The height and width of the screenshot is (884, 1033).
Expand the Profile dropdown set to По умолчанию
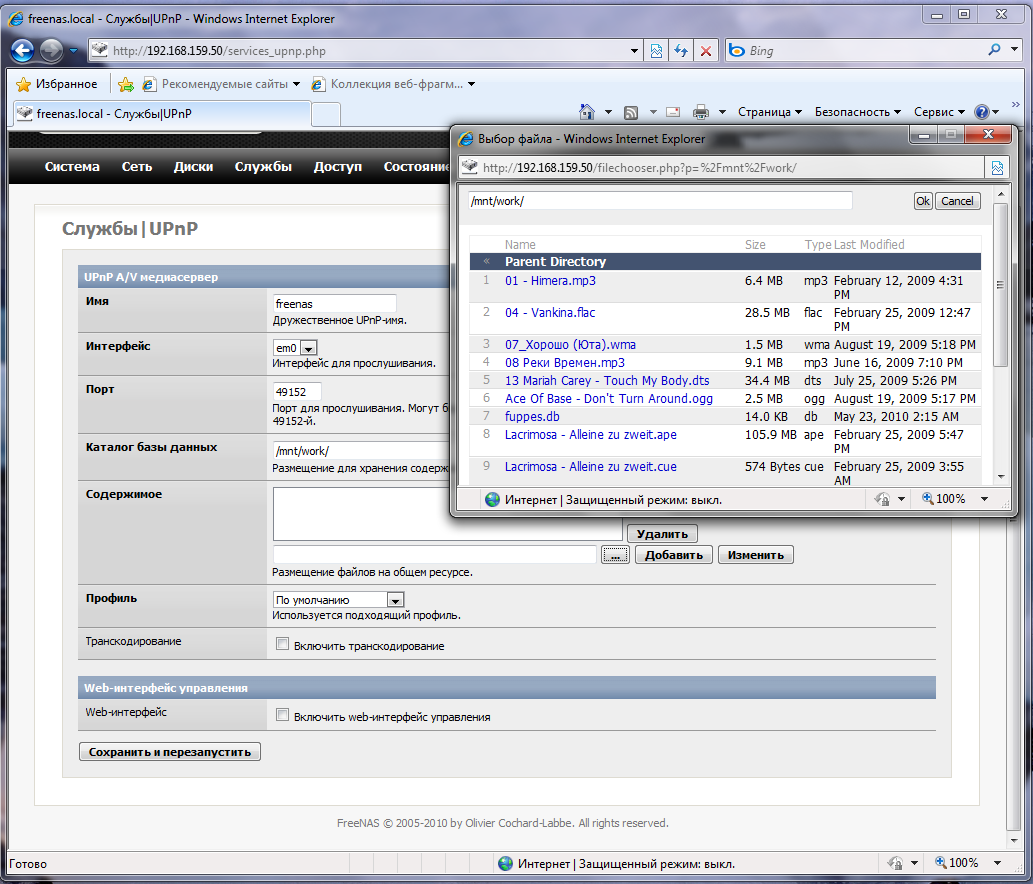pyautogui.click(x=395, y=600)
